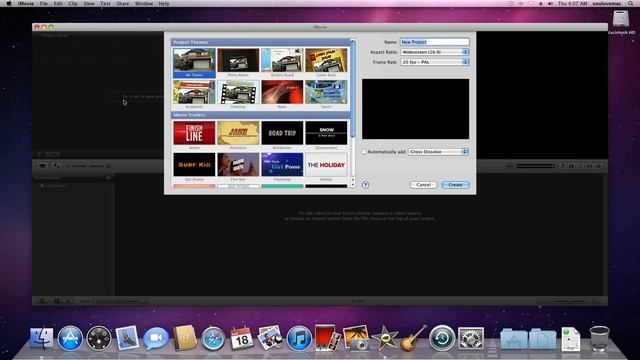Choose the Photo Album theme
Screen dimensions: 640x360
click(x=238, y=62)
